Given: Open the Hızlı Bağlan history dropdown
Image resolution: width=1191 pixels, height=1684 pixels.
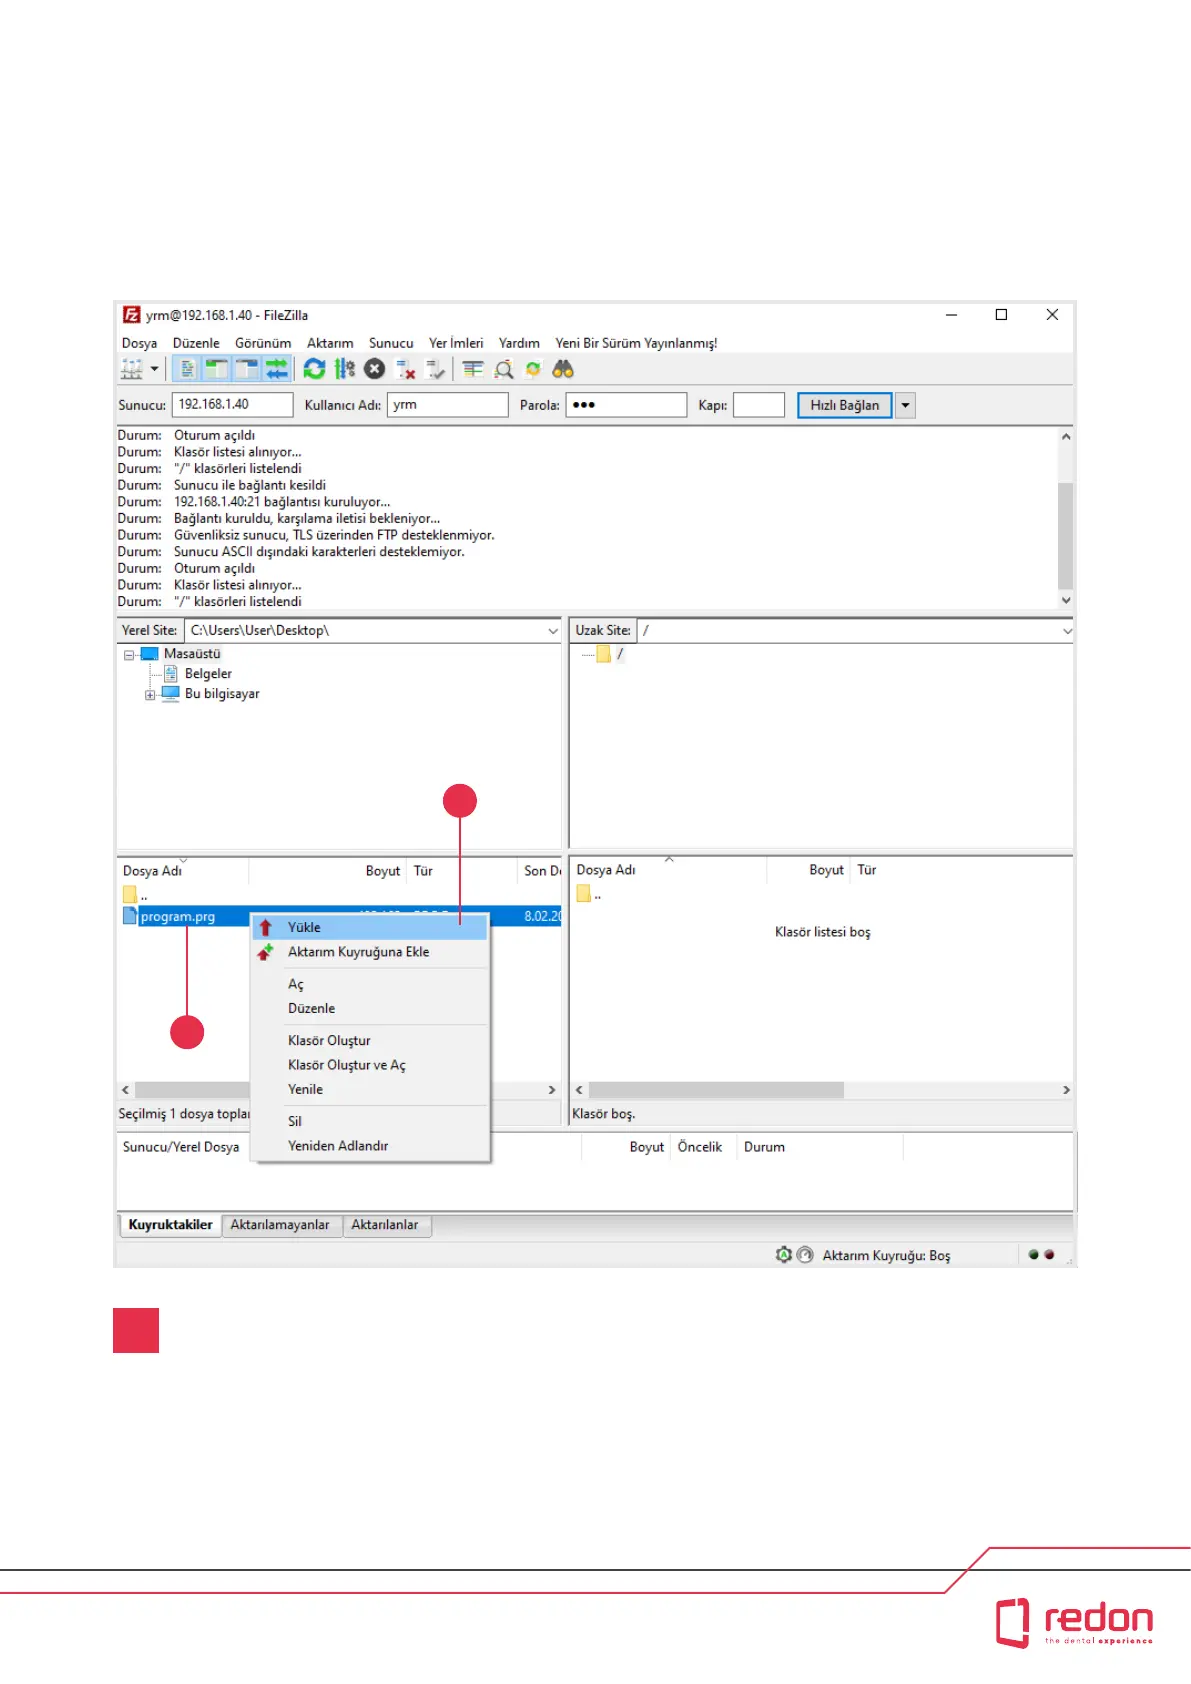Looking at the screenshot, I should click(905, 405).
